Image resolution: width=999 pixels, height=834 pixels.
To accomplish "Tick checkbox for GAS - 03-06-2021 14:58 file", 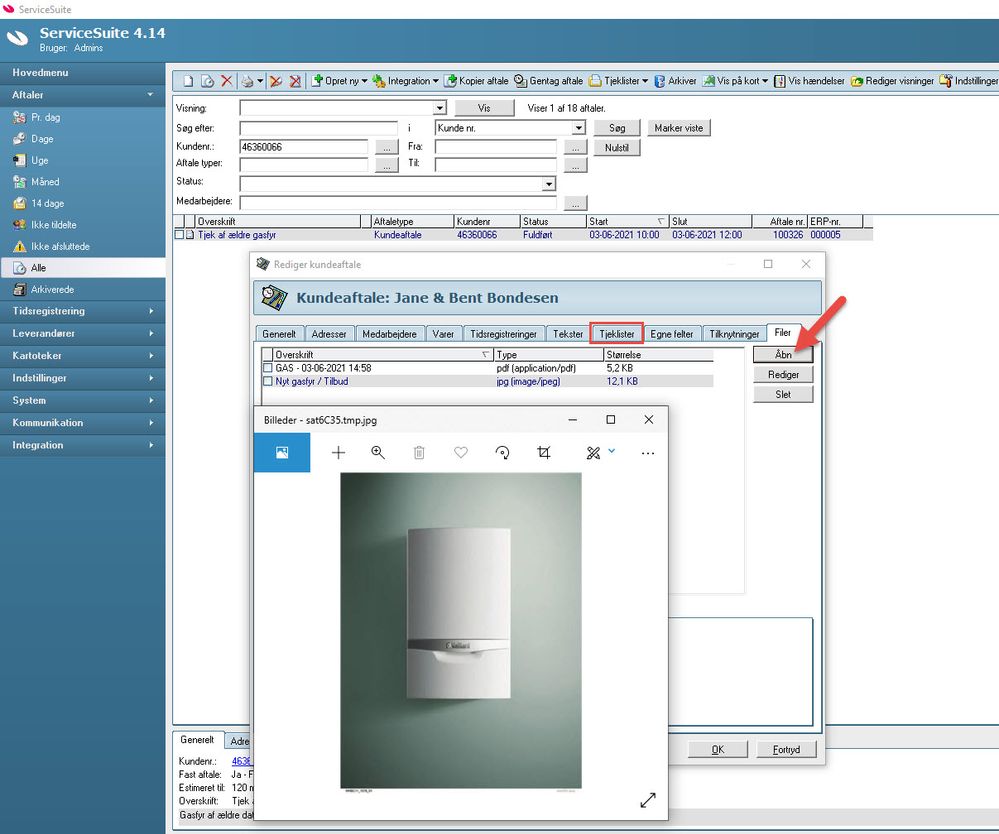I will click(x=268, y=368).
